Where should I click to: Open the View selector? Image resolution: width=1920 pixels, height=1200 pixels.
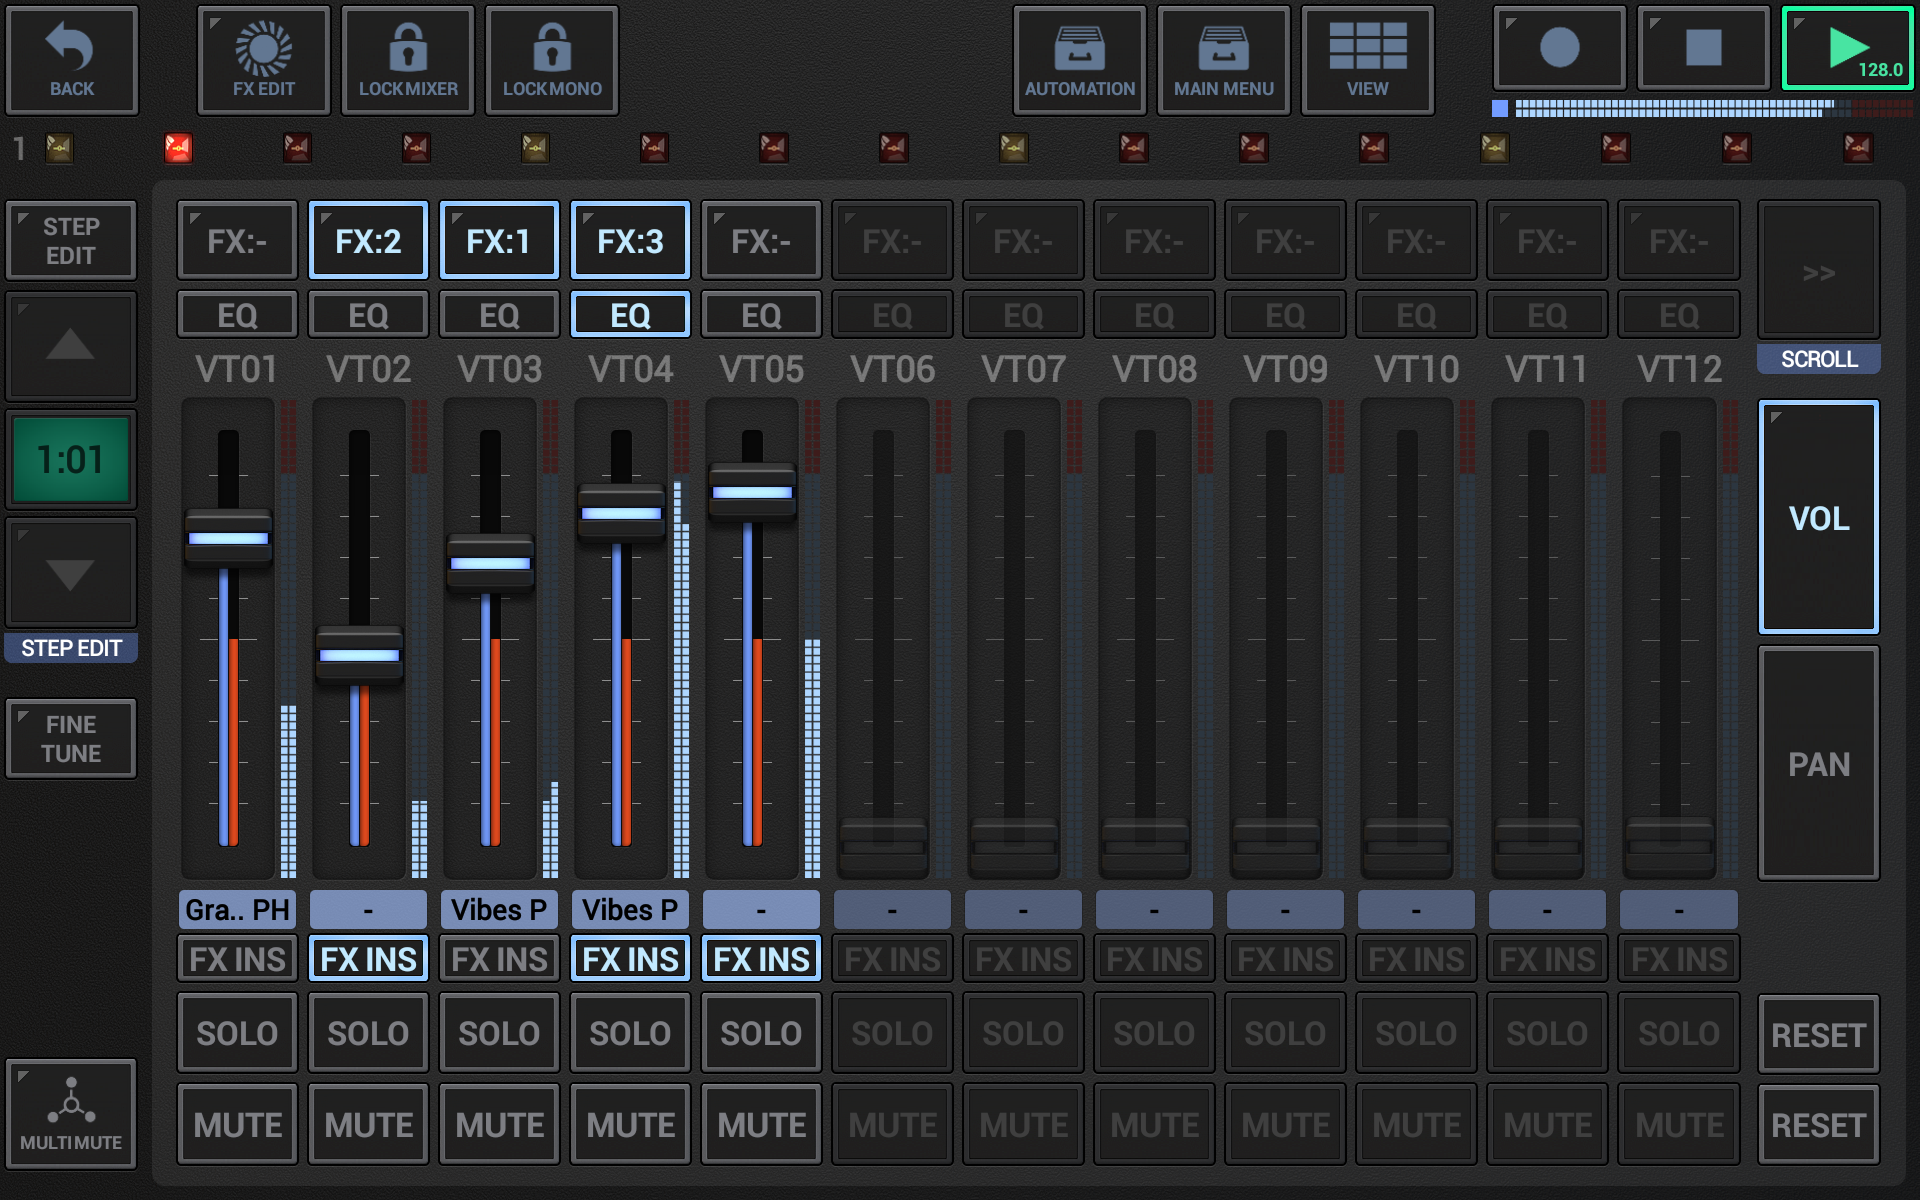point(1367,60)
